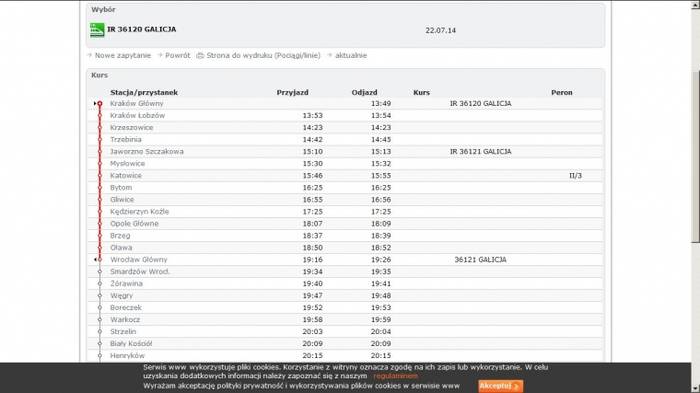Screen dimensions: 700x393
Task: Click date 22.07.14 in the Wybór panel
Action: (x=441, y=30)
